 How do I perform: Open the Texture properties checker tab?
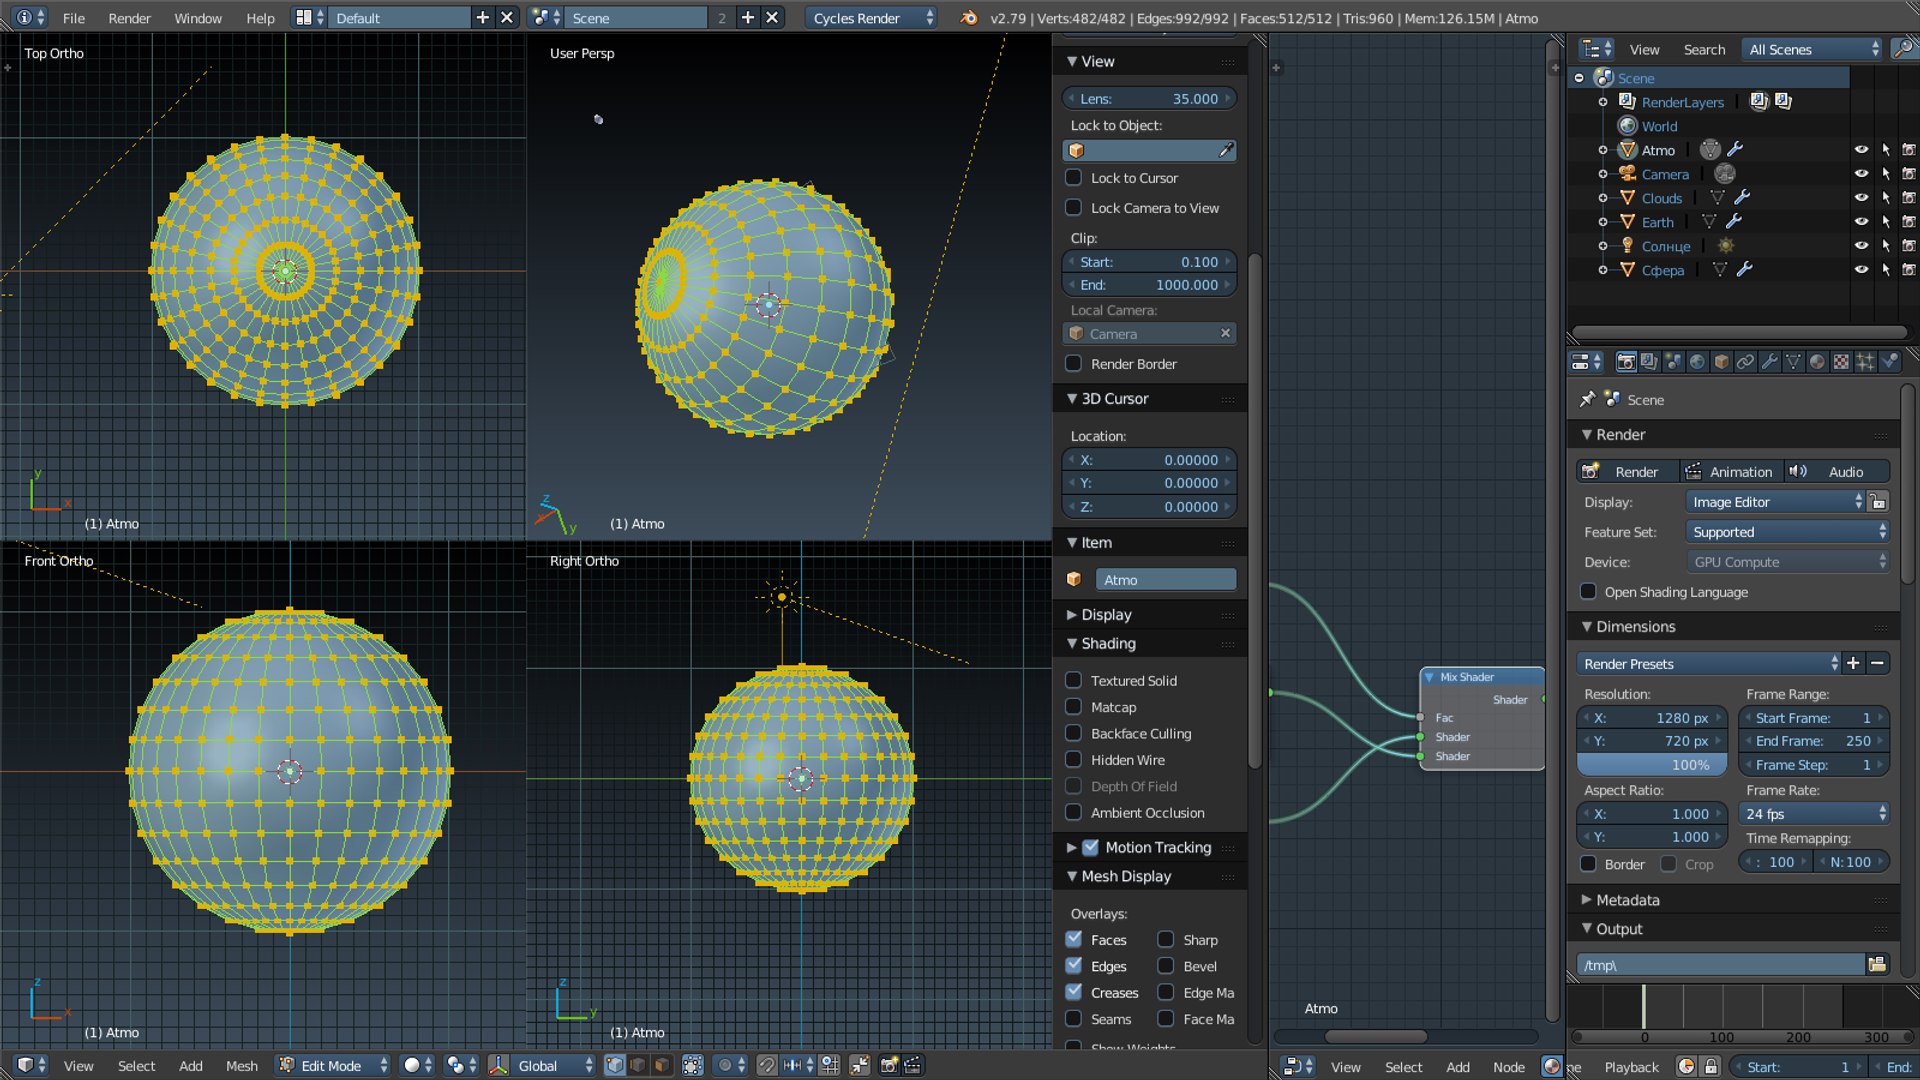coord(1841,362)
